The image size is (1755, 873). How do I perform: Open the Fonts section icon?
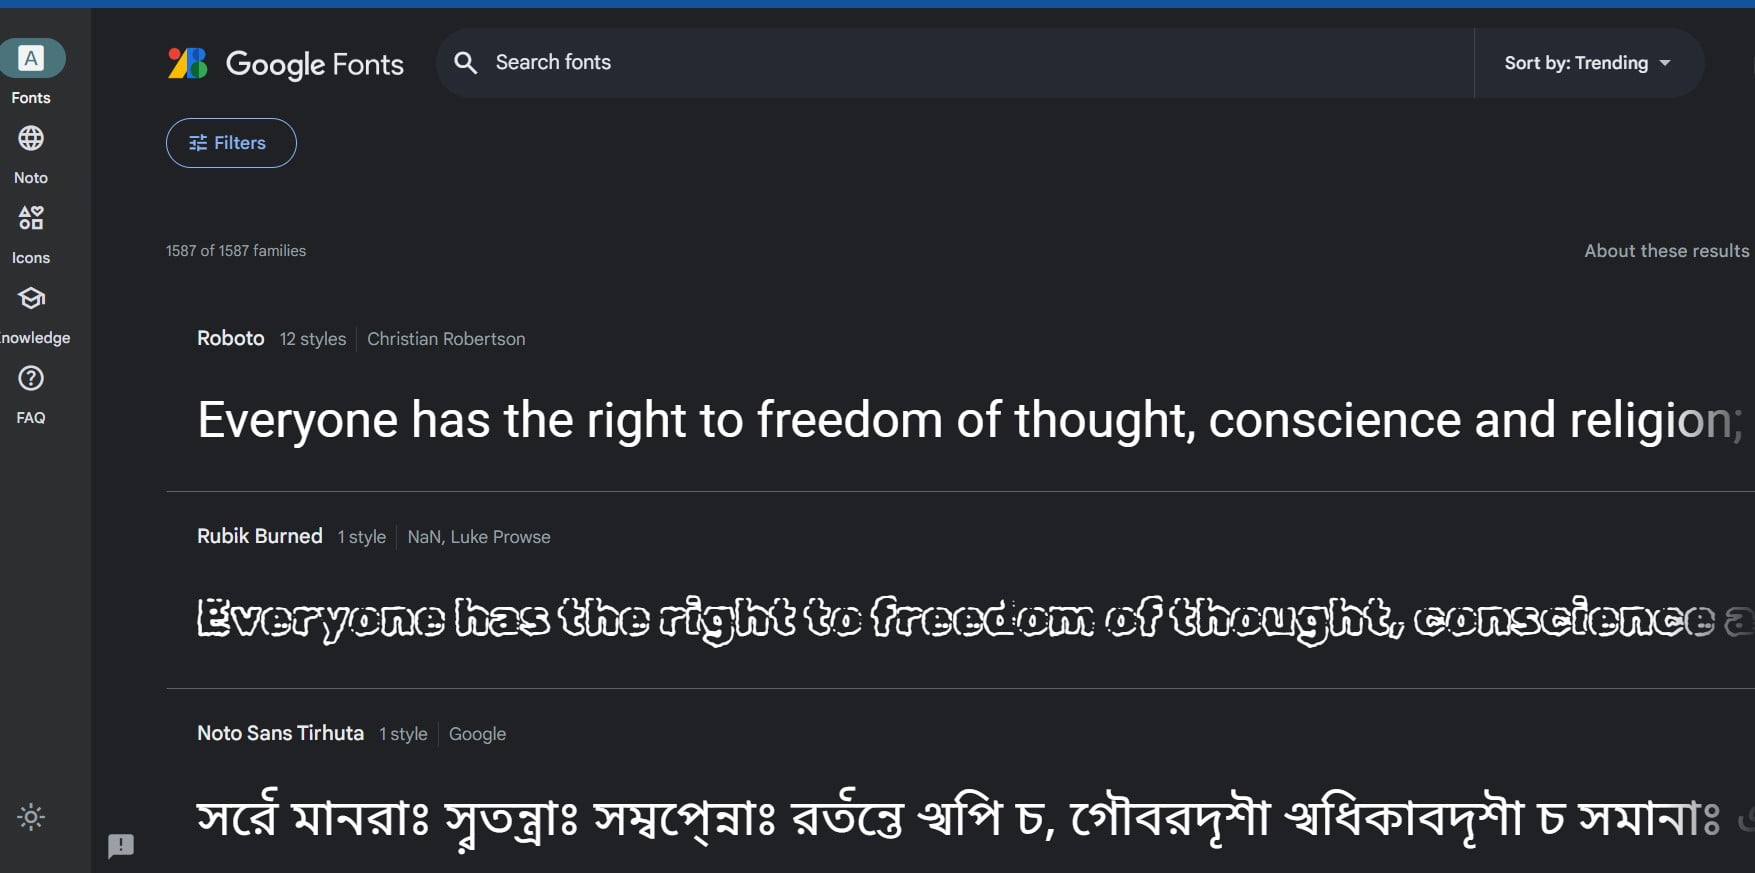[x=32, y=59]
